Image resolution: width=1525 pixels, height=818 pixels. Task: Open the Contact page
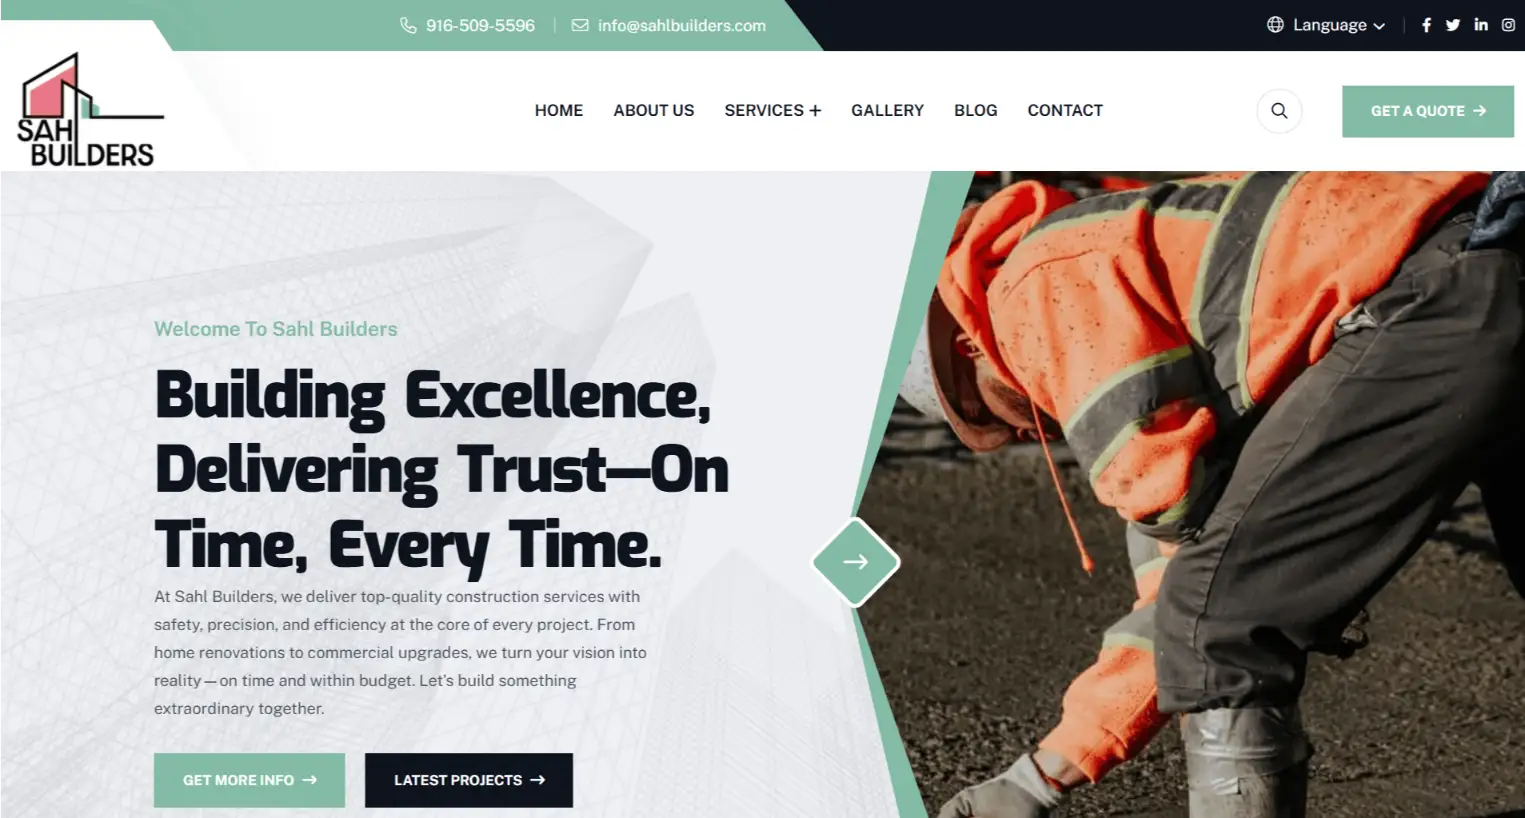pyautogui.click(x=1065, y=110)
